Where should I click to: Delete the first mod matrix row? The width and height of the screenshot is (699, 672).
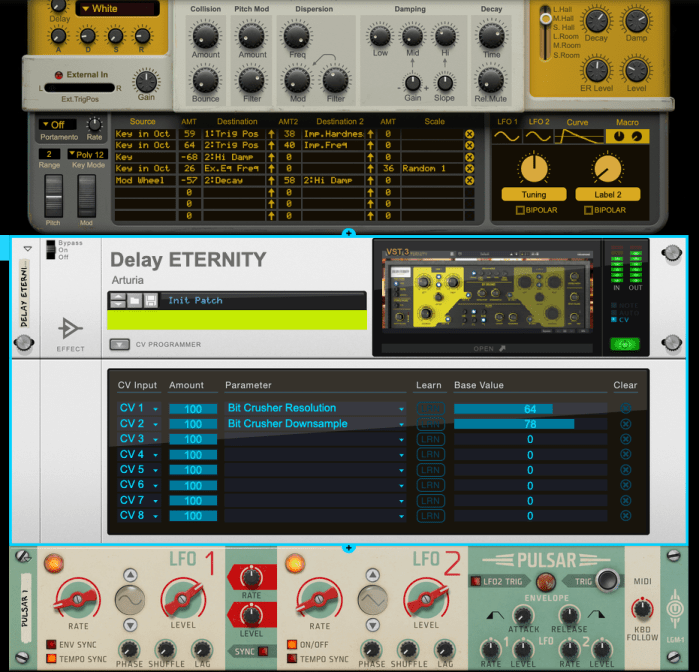(x=469, y=134)
